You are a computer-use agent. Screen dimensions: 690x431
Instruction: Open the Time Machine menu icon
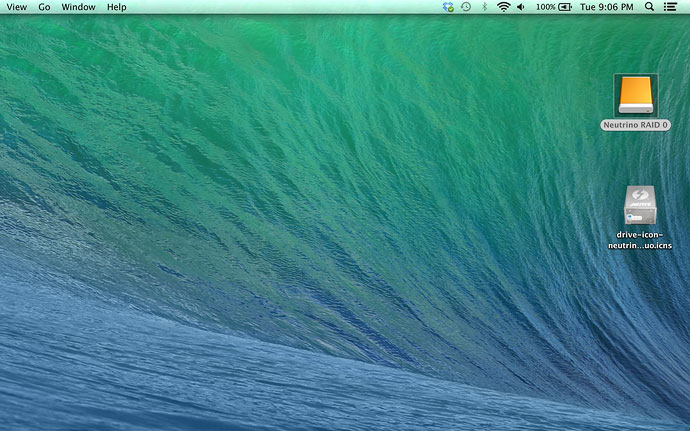pos(466,7)
